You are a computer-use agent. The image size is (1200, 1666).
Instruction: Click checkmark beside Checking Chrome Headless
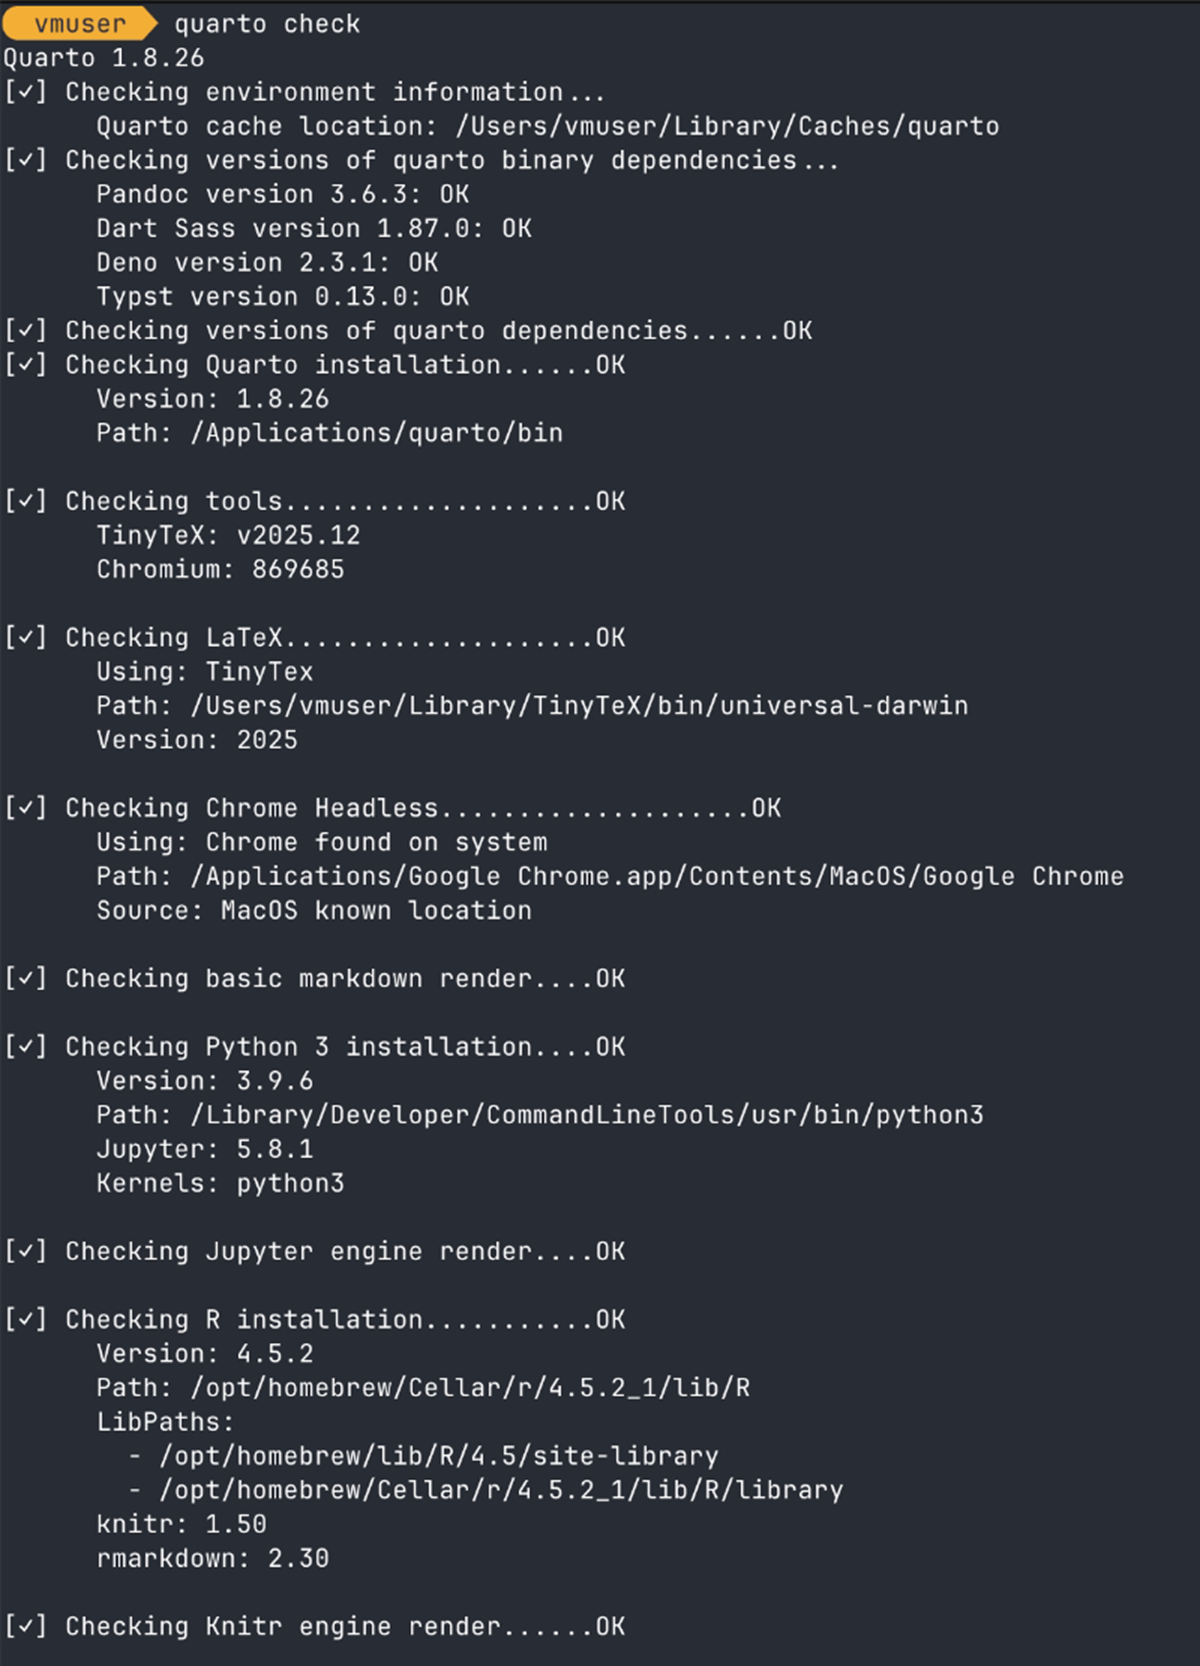coord(26,808)
